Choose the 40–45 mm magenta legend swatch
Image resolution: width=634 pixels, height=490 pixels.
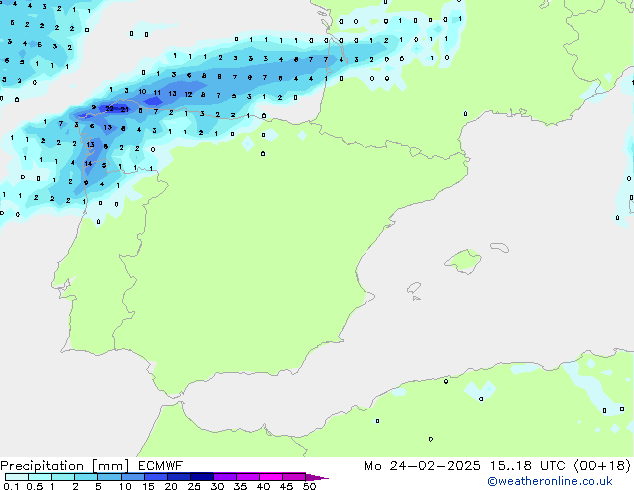tap(271, 477)
